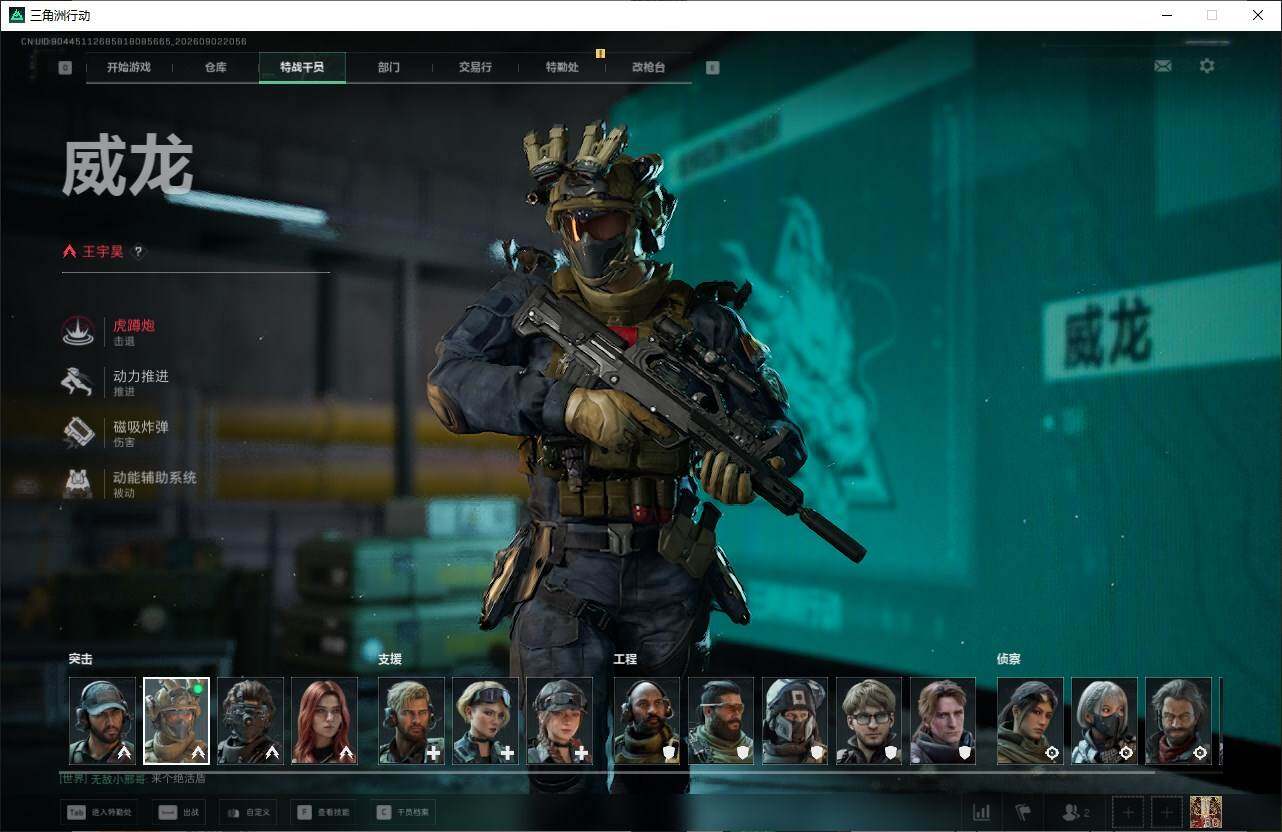
Task: Open the statistics bar chart icon
Action: tap(982, 812)
